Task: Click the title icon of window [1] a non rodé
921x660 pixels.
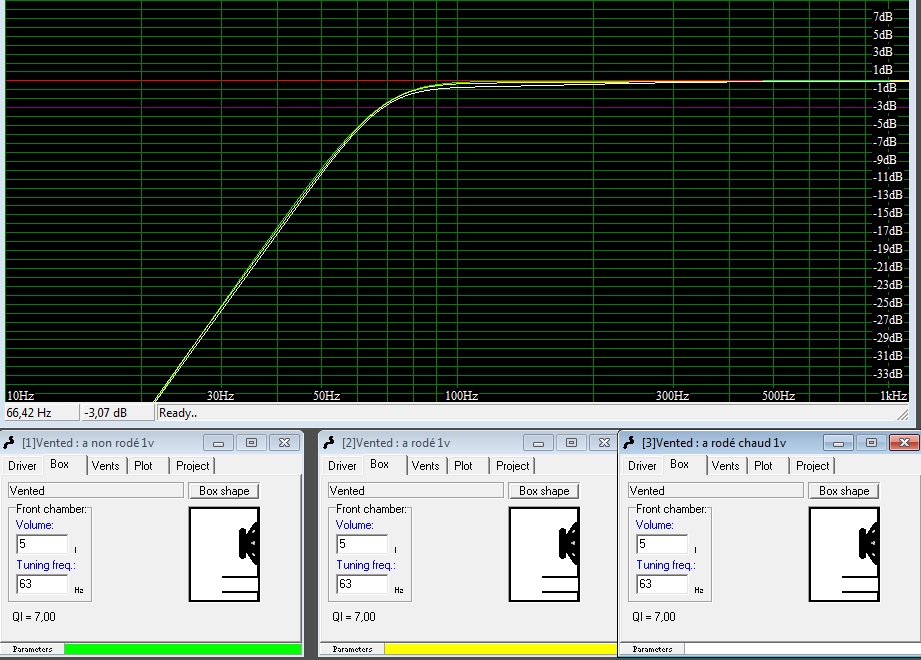Action: (x=10, y=443)
